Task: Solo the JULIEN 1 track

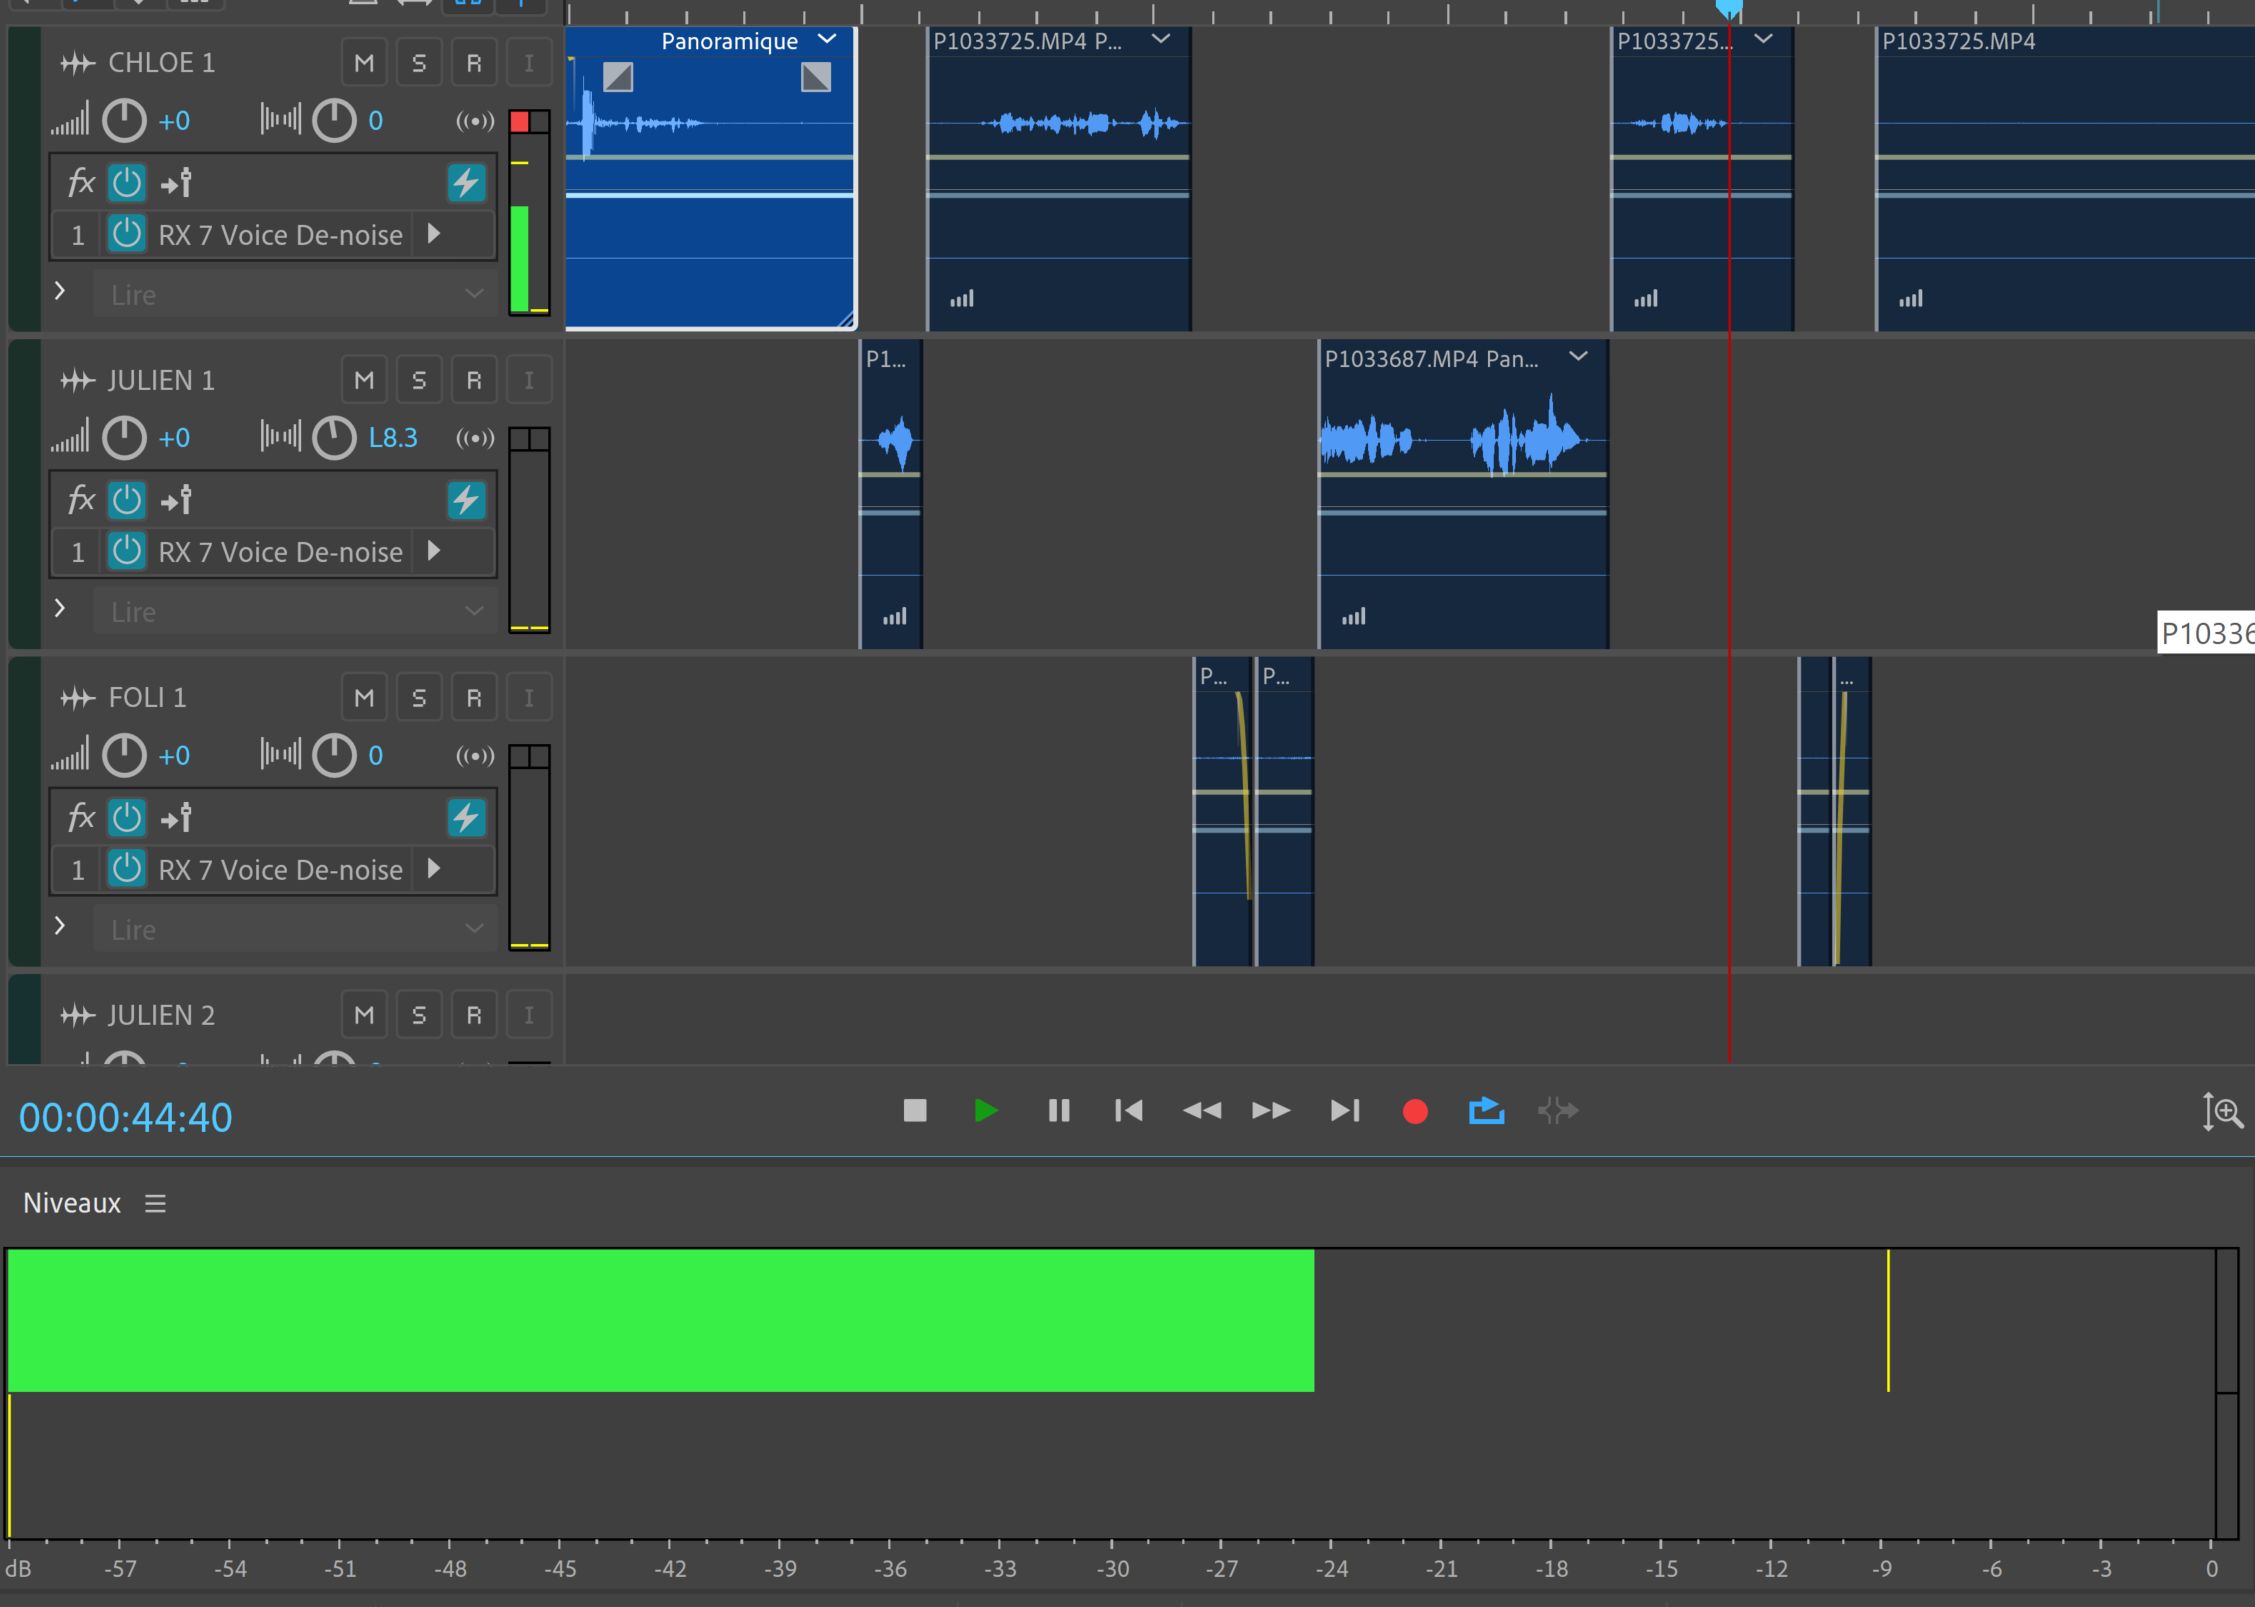Action: [419, 380]
